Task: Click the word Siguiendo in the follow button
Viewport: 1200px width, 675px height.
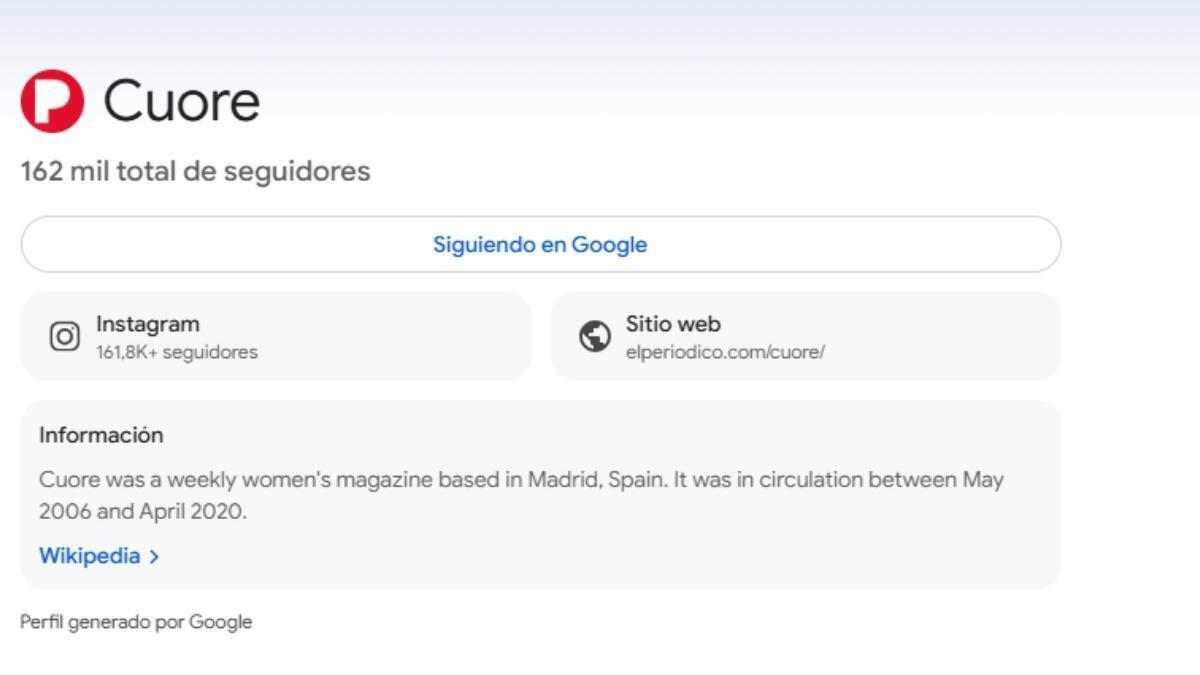Action: [x=483, y=244]
